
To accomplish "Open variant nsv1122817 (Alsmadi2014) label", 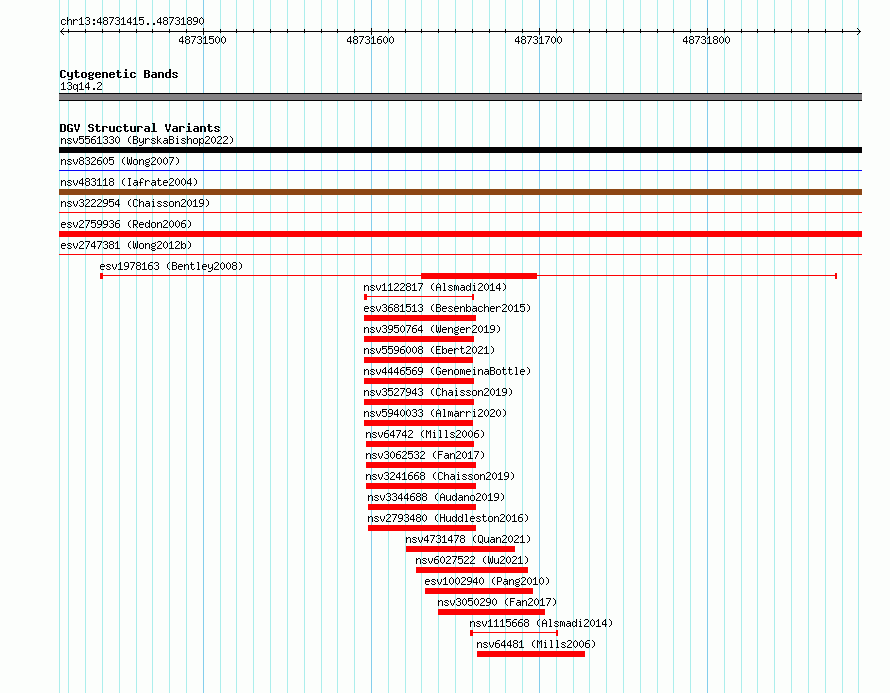I will click(435, 287).
